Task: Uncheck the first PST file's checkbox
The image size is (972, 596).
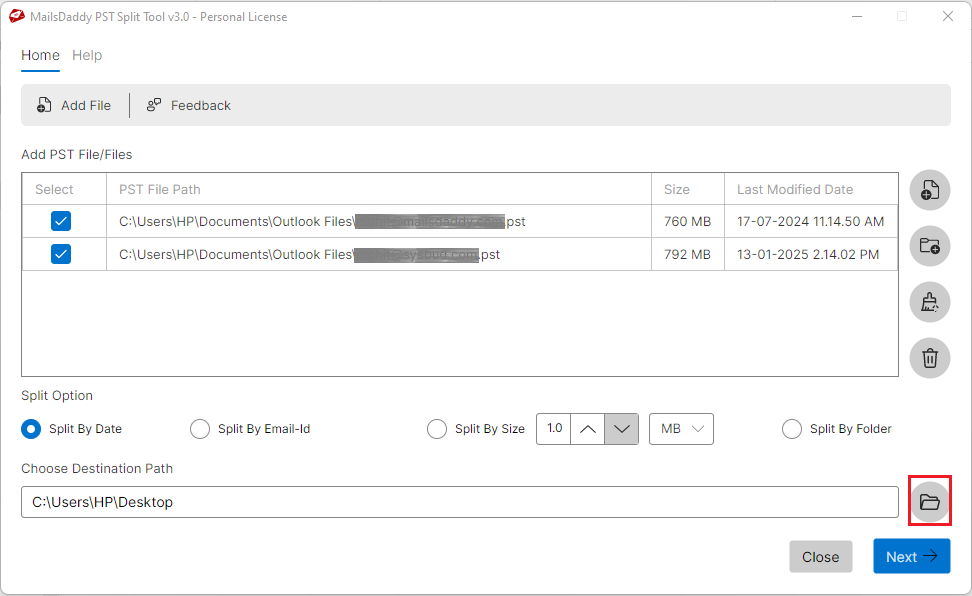Action: (x=60, y=221)
